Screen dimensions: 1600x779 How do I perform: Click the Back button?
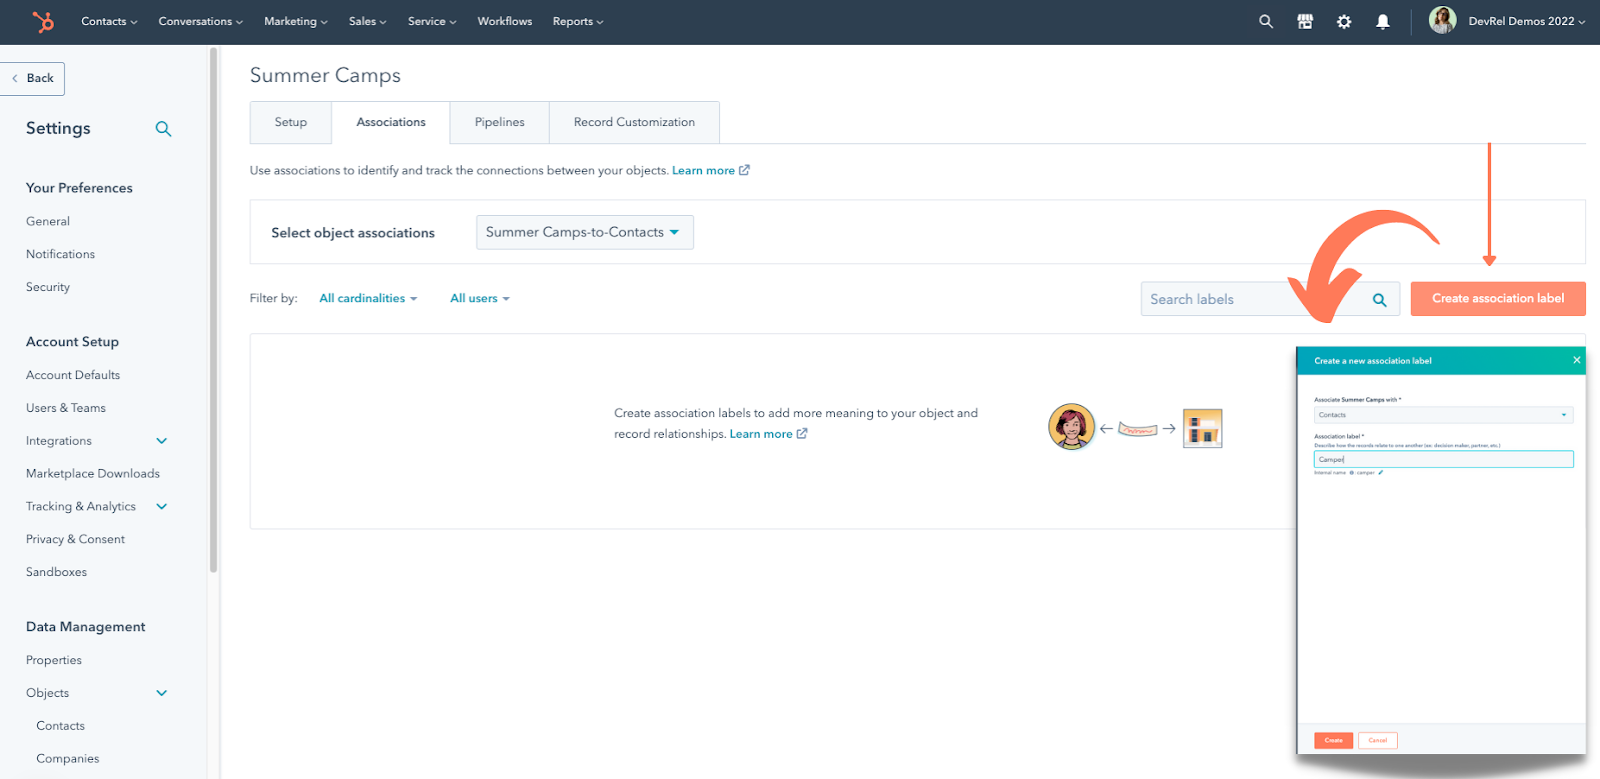pos(33,78)
